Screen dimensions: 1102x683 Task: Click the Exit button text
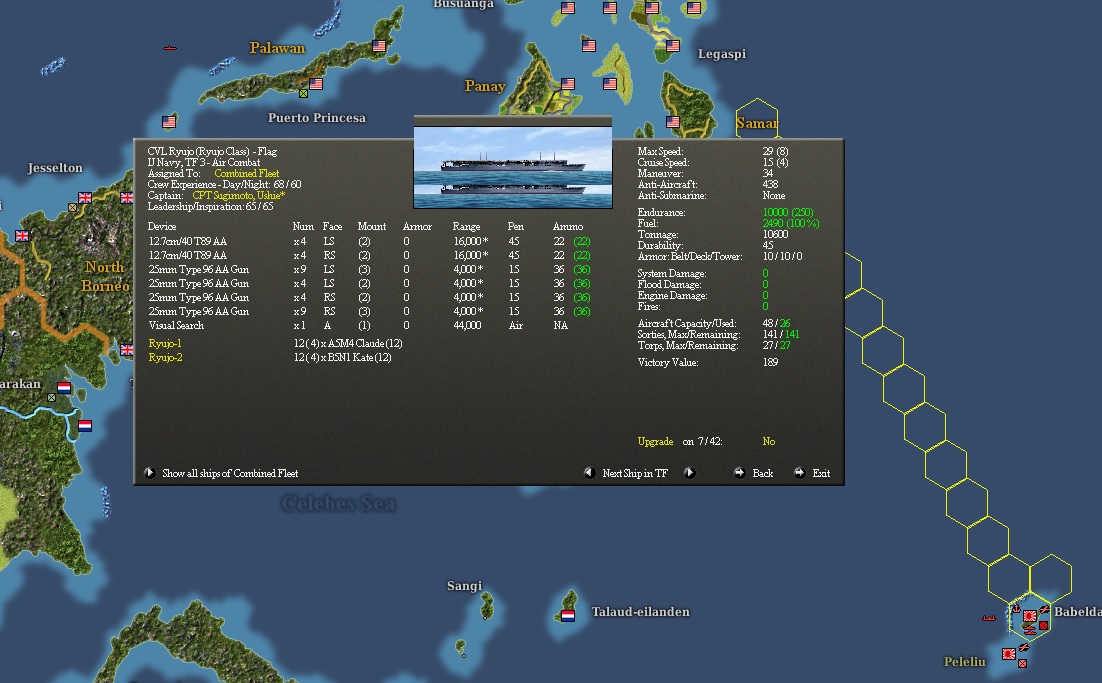(x=821, y=473)
